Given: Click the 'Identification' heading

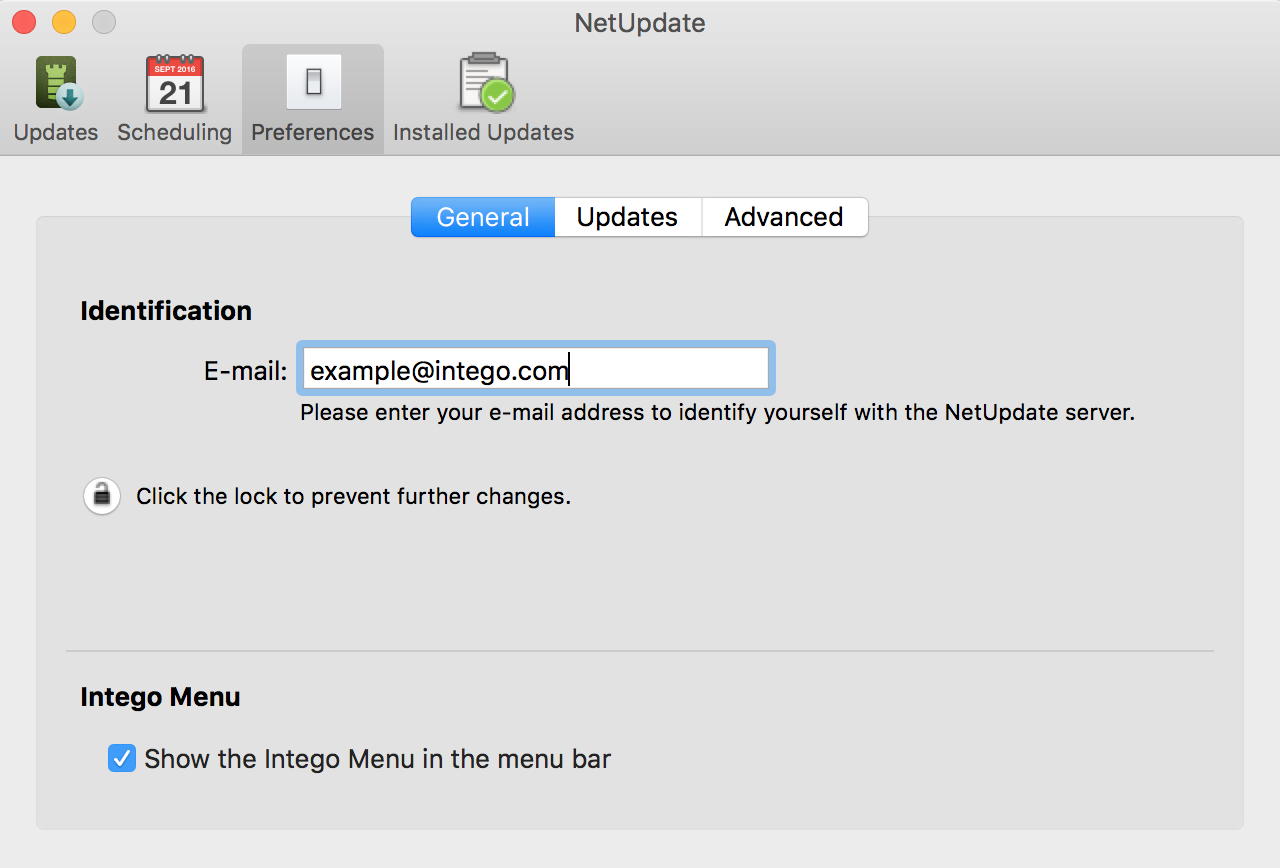Looking at the screenshot, I should pyautogui.click(x=166, y=311).
